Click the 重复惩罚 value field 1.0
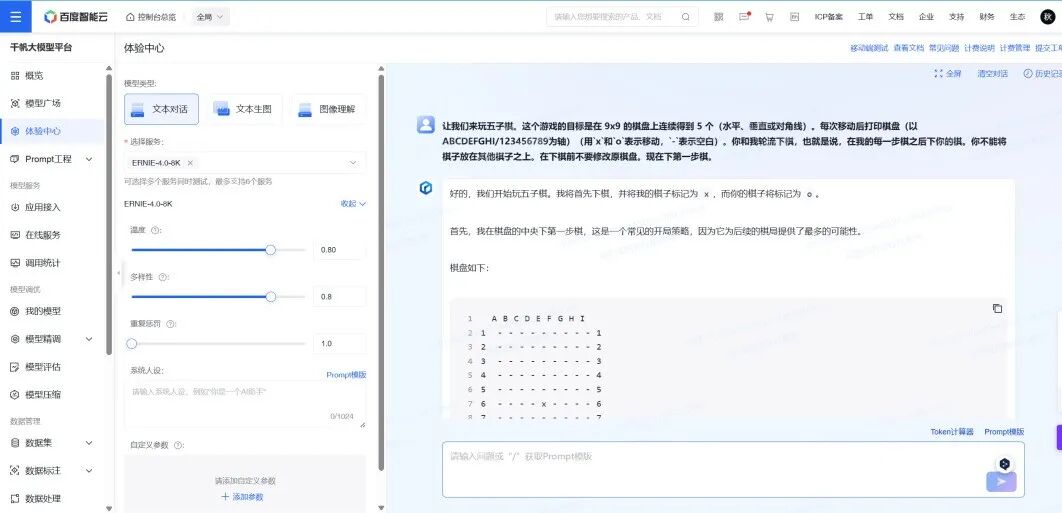The image size is (1062, 513). point(339,344)
